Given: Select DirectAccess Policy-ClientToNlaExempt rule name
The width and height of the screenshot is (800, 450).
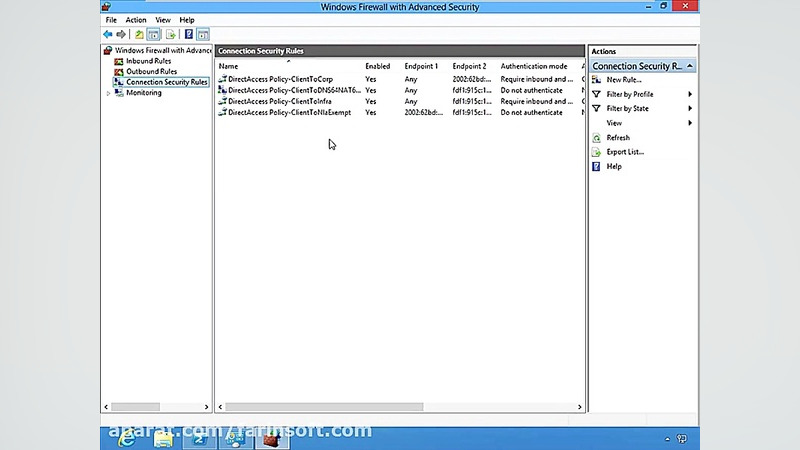Looking at the screenshot, I should tap(289, 113).
